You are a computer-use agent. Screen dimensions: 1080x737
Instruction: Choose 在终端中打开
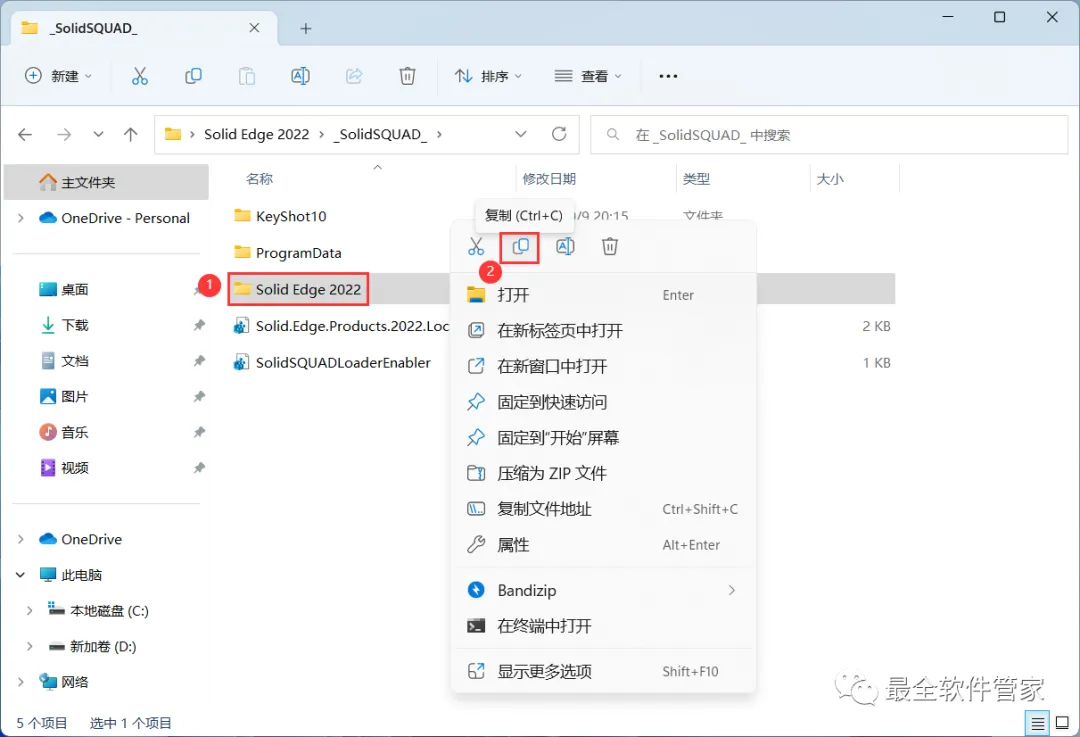tap(603, 626)
